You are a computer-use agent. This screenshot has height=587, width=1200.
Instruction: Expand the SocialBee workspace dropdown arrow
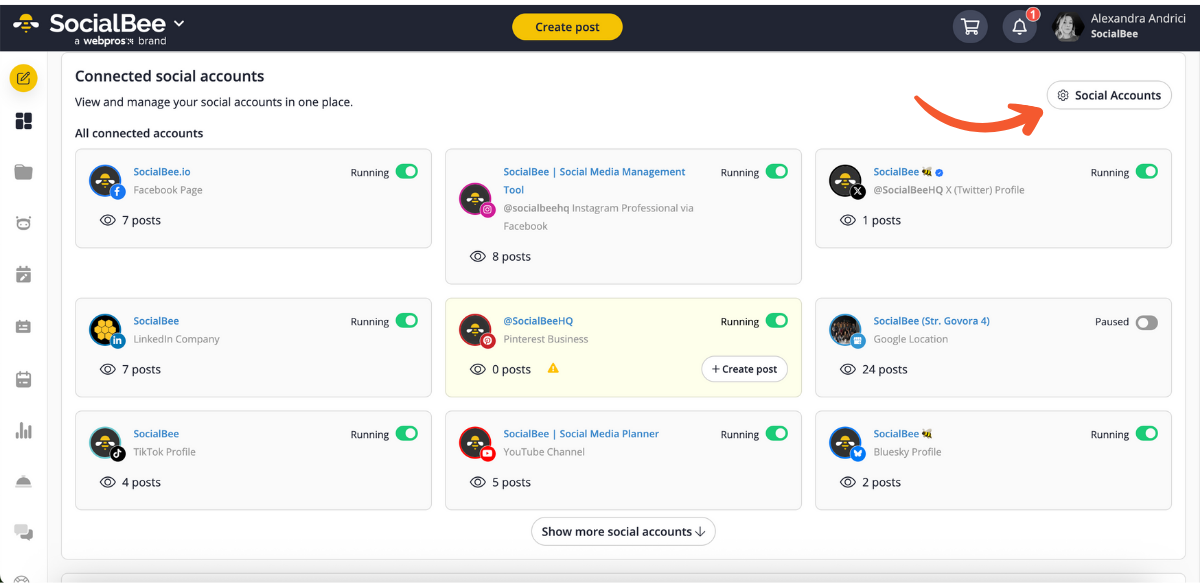click(179, 23)
